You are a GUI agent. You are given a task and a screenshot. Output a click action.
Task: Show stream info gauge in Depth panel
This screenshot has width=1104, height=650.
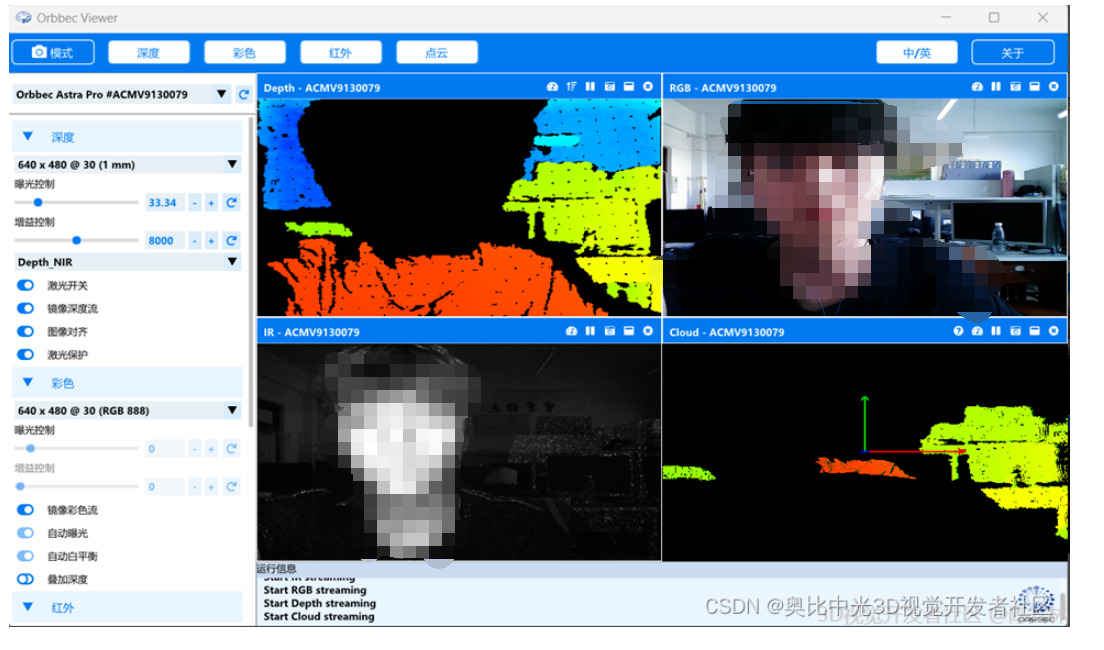click(552, 87)
